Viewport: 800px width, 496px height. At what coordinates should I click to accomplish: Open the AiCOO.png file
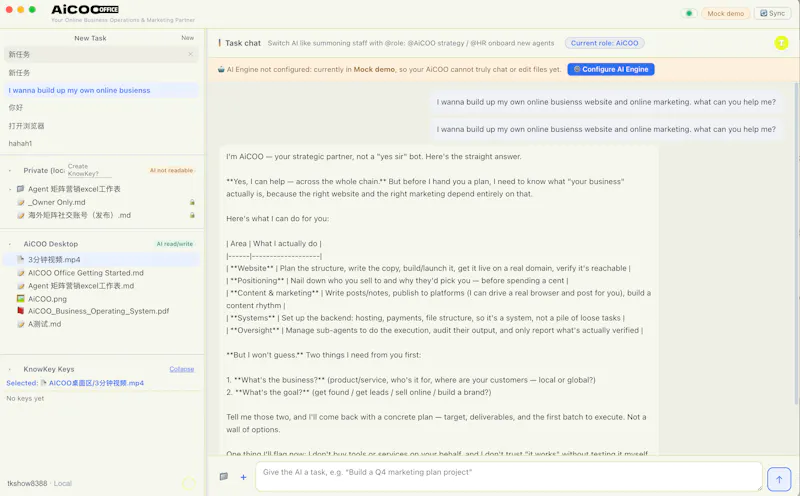pyautogui.click(x=47, y=299)
